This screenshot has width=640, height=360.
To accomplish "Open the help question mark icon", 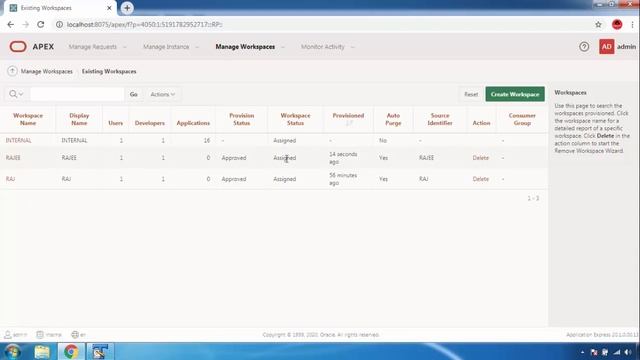I will point(584,47).
